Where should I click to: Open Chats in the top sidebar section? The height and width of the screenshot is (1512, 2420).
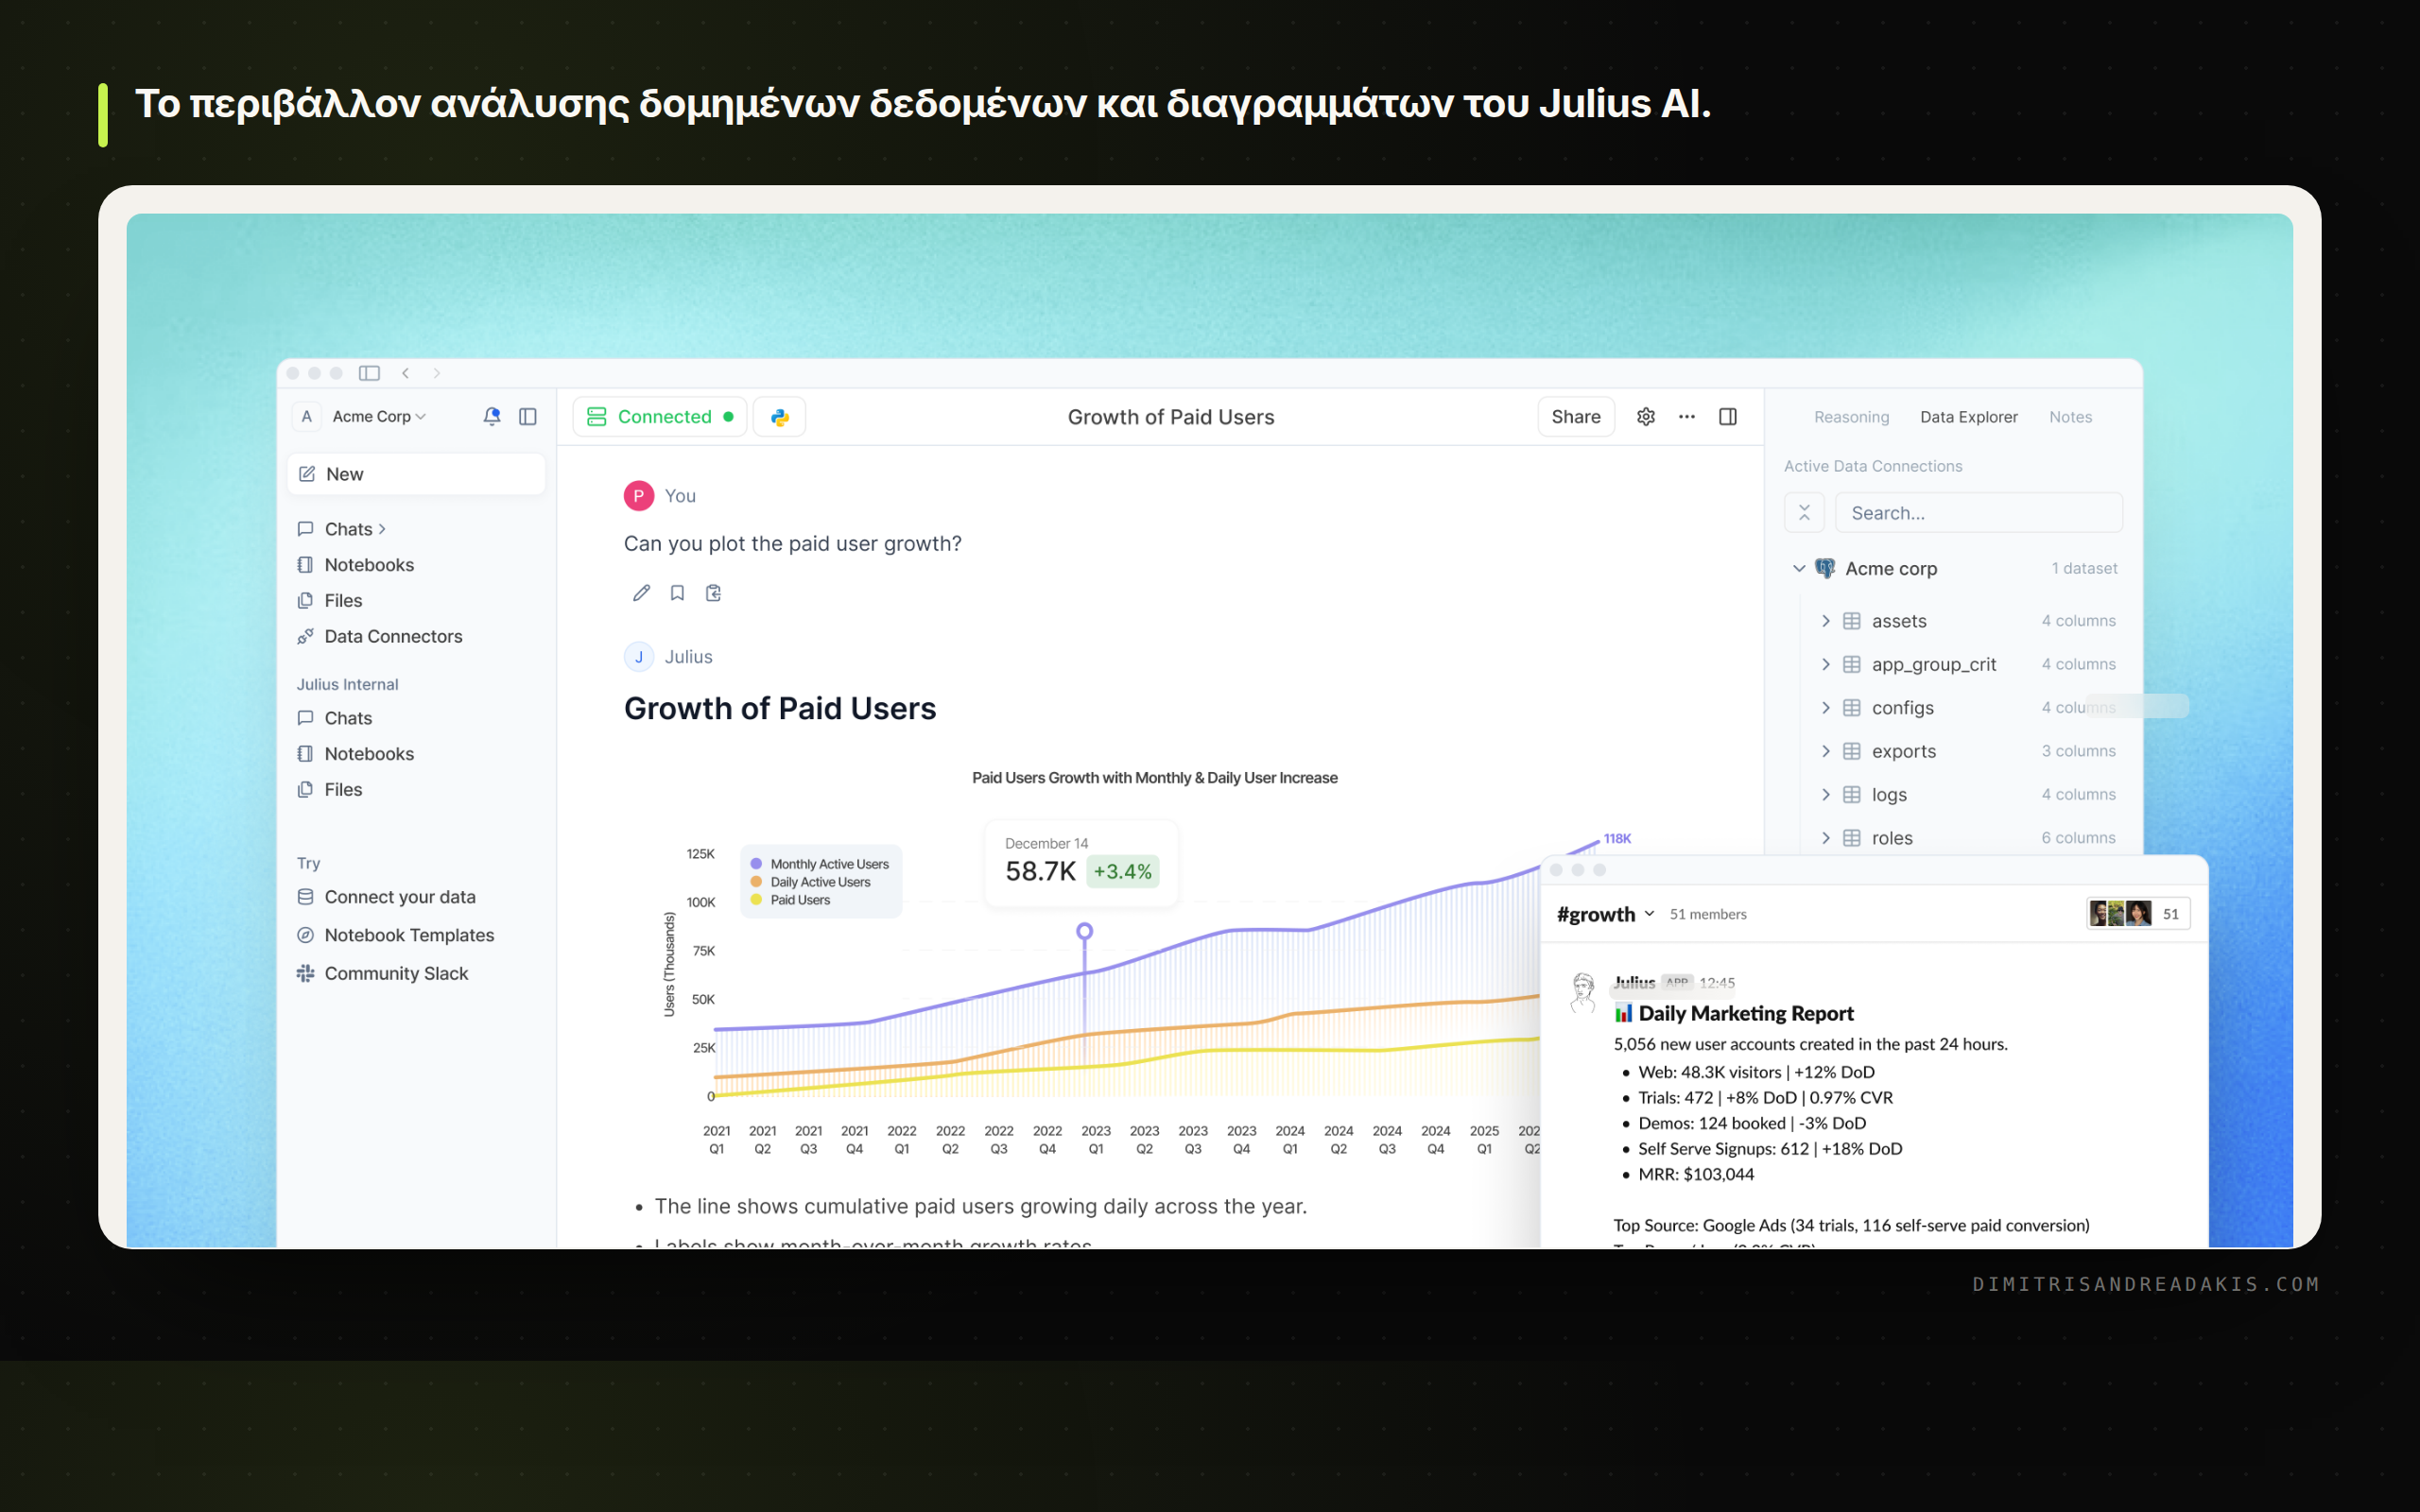[x=348, y=529]
